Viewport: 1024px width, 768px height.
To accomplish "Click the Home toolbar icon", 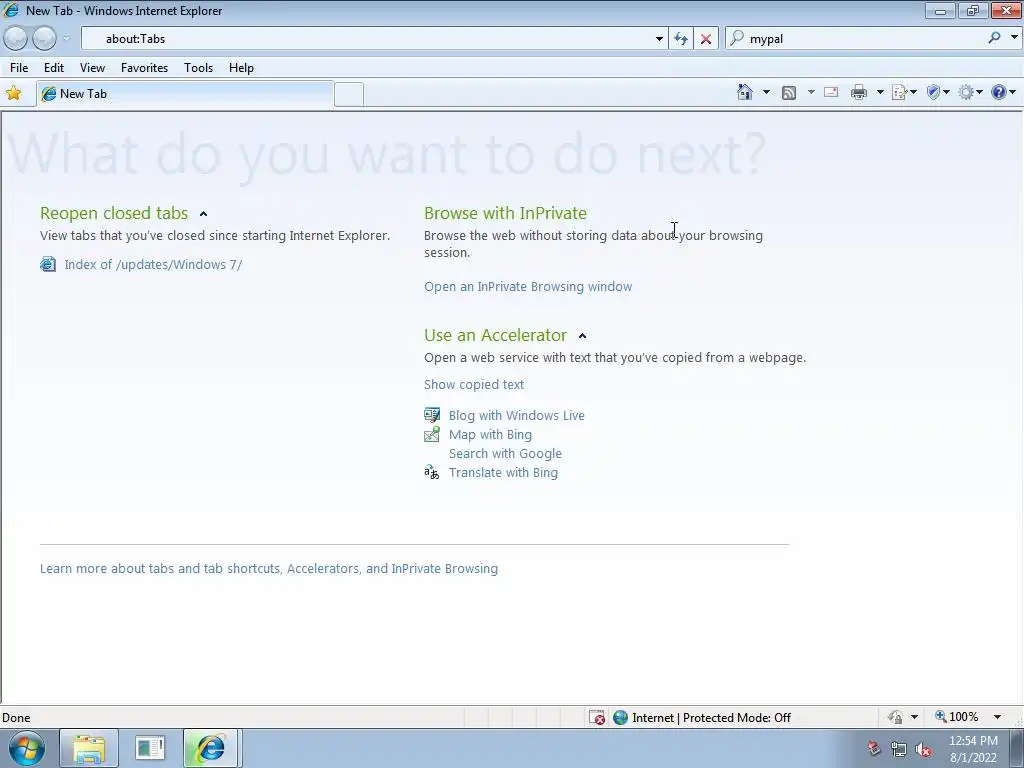I will (744, 93).
